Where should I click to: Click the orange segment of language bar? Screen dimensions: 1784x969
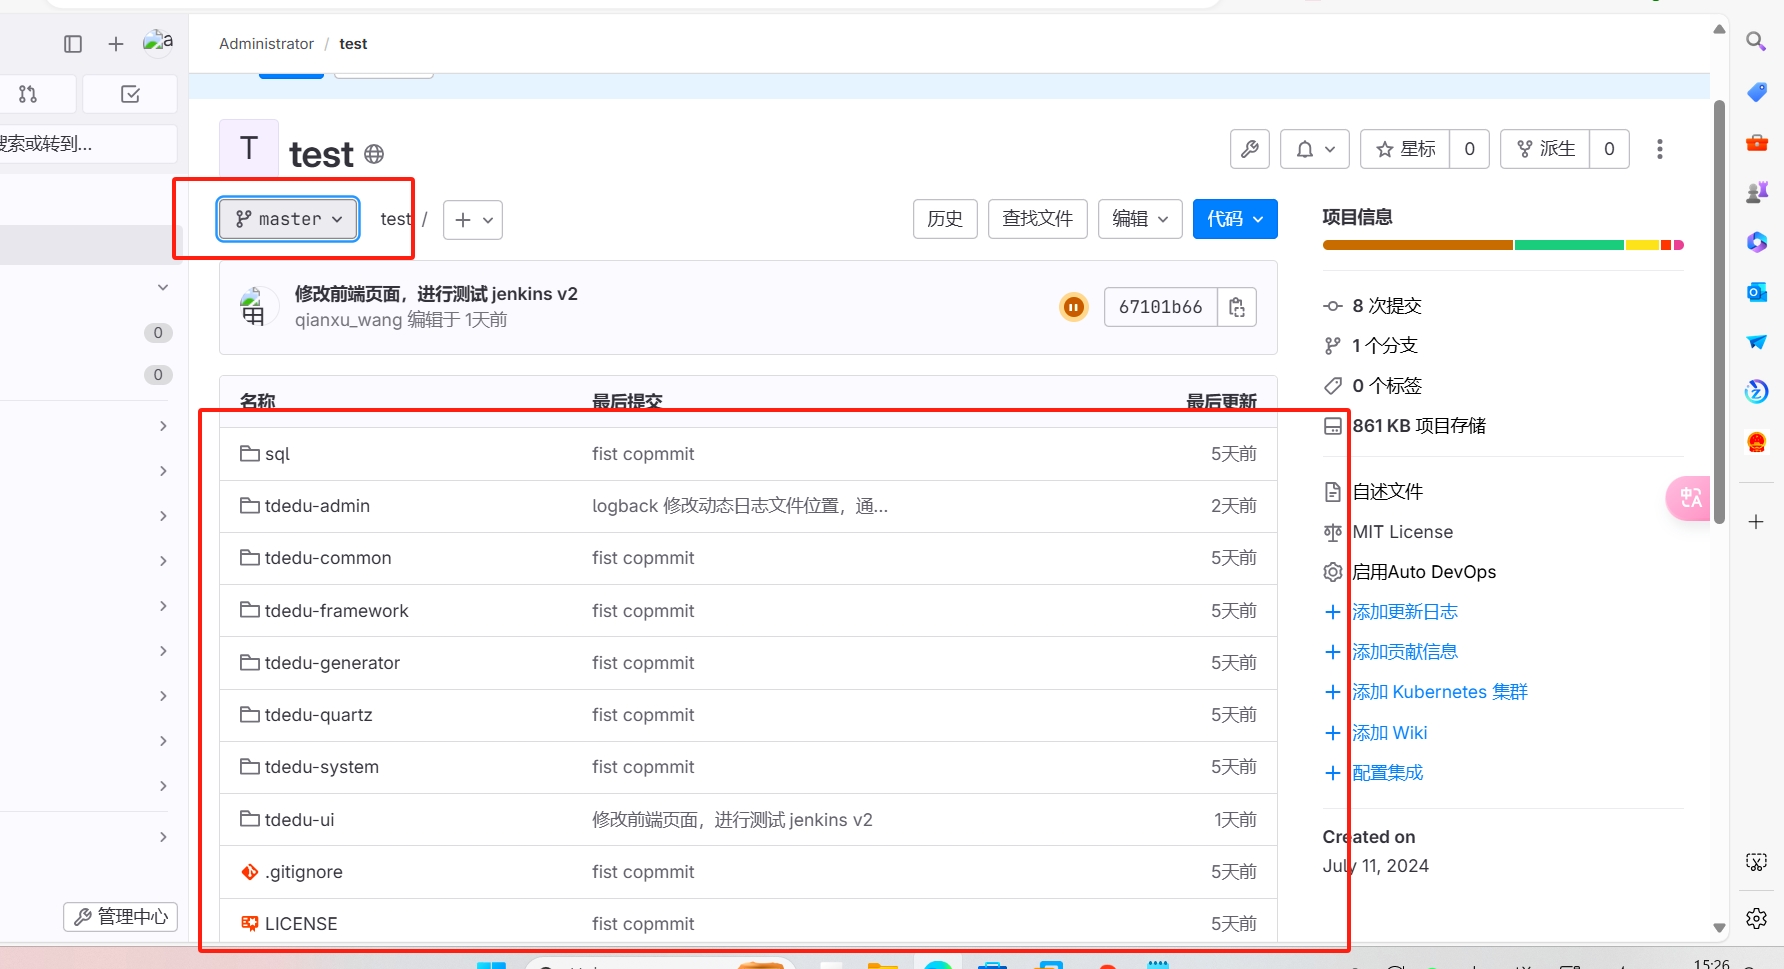tap(1417, 245)
